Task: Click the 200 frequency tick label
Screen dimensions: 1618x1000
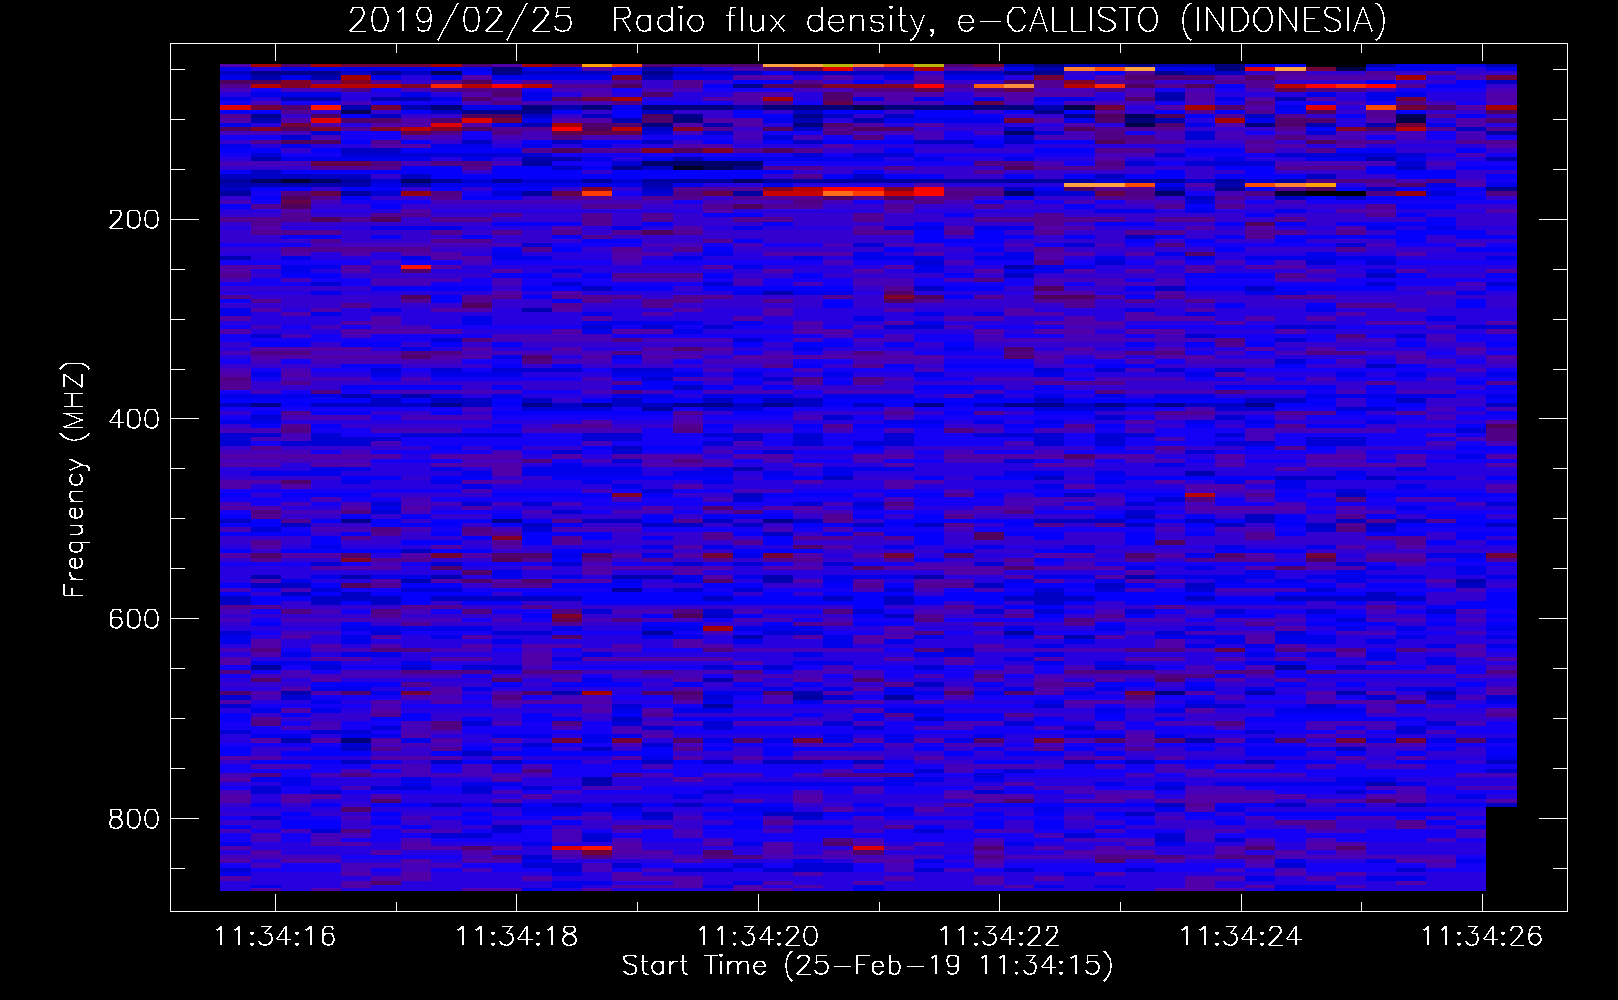Action: (134, 220)
